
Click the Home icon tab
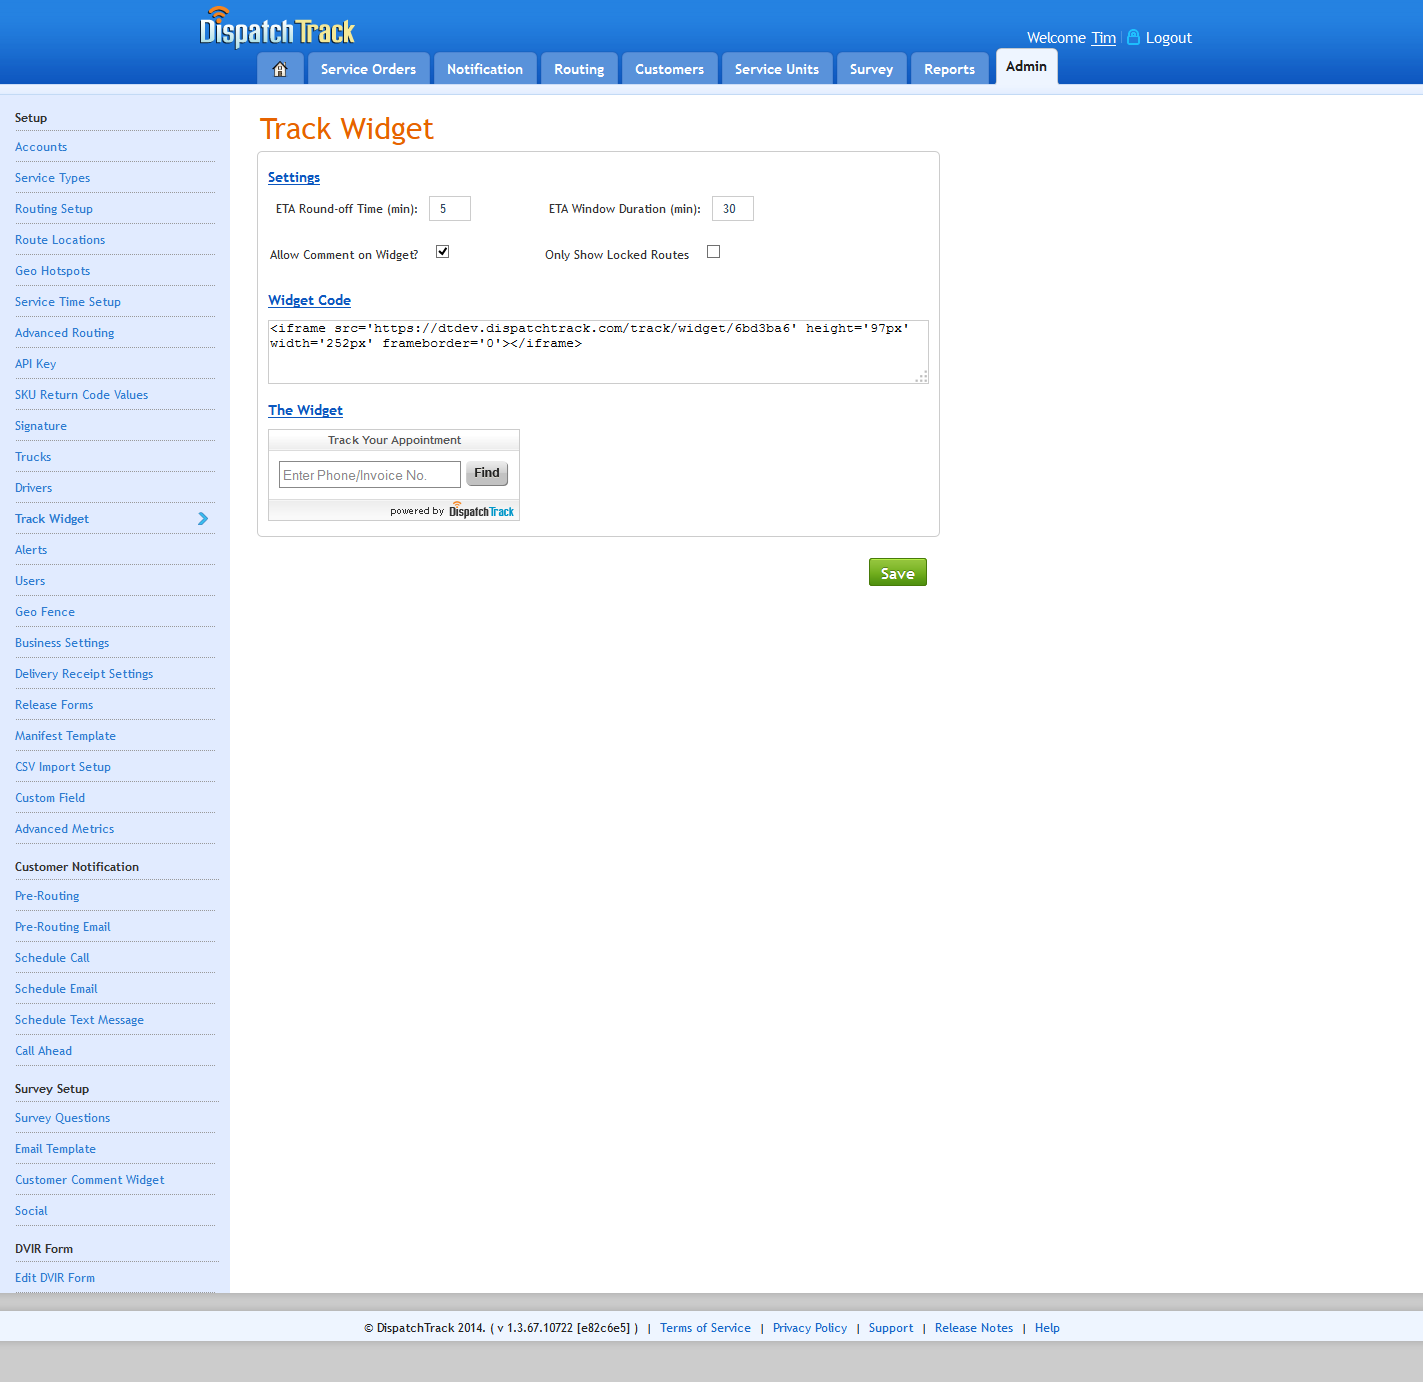pos(280,69)
